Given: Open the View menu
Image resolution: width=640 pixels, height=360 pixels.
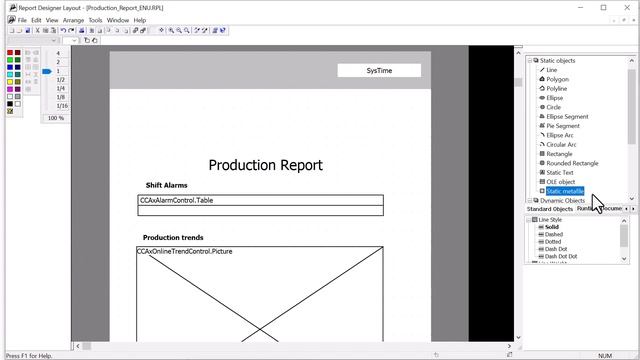Looking at the screenshot, I should coord(52,20).
